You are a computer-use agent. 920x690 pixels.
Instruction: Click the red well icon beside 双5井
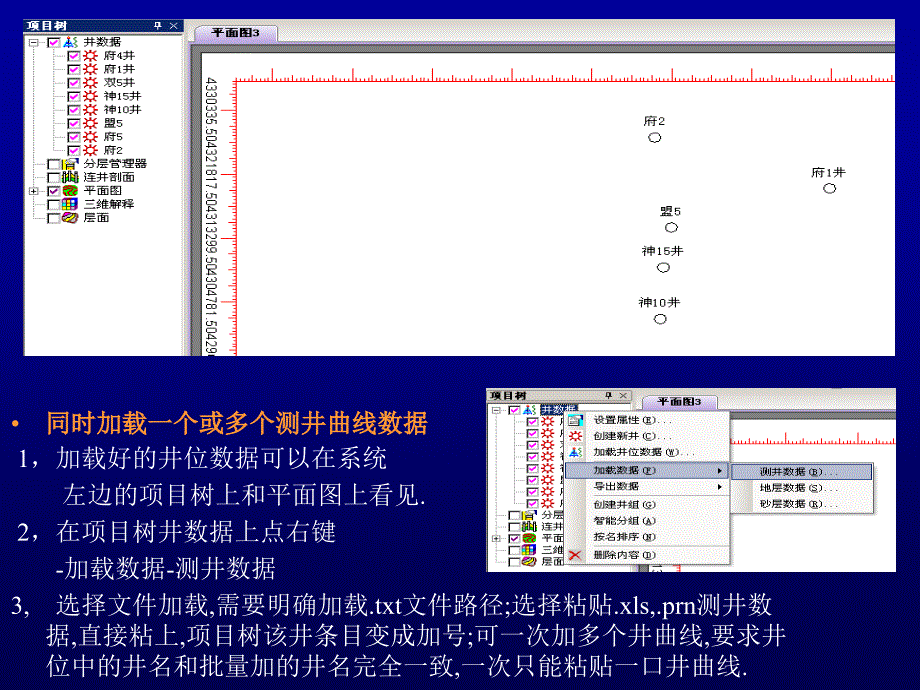click(90, 83)
